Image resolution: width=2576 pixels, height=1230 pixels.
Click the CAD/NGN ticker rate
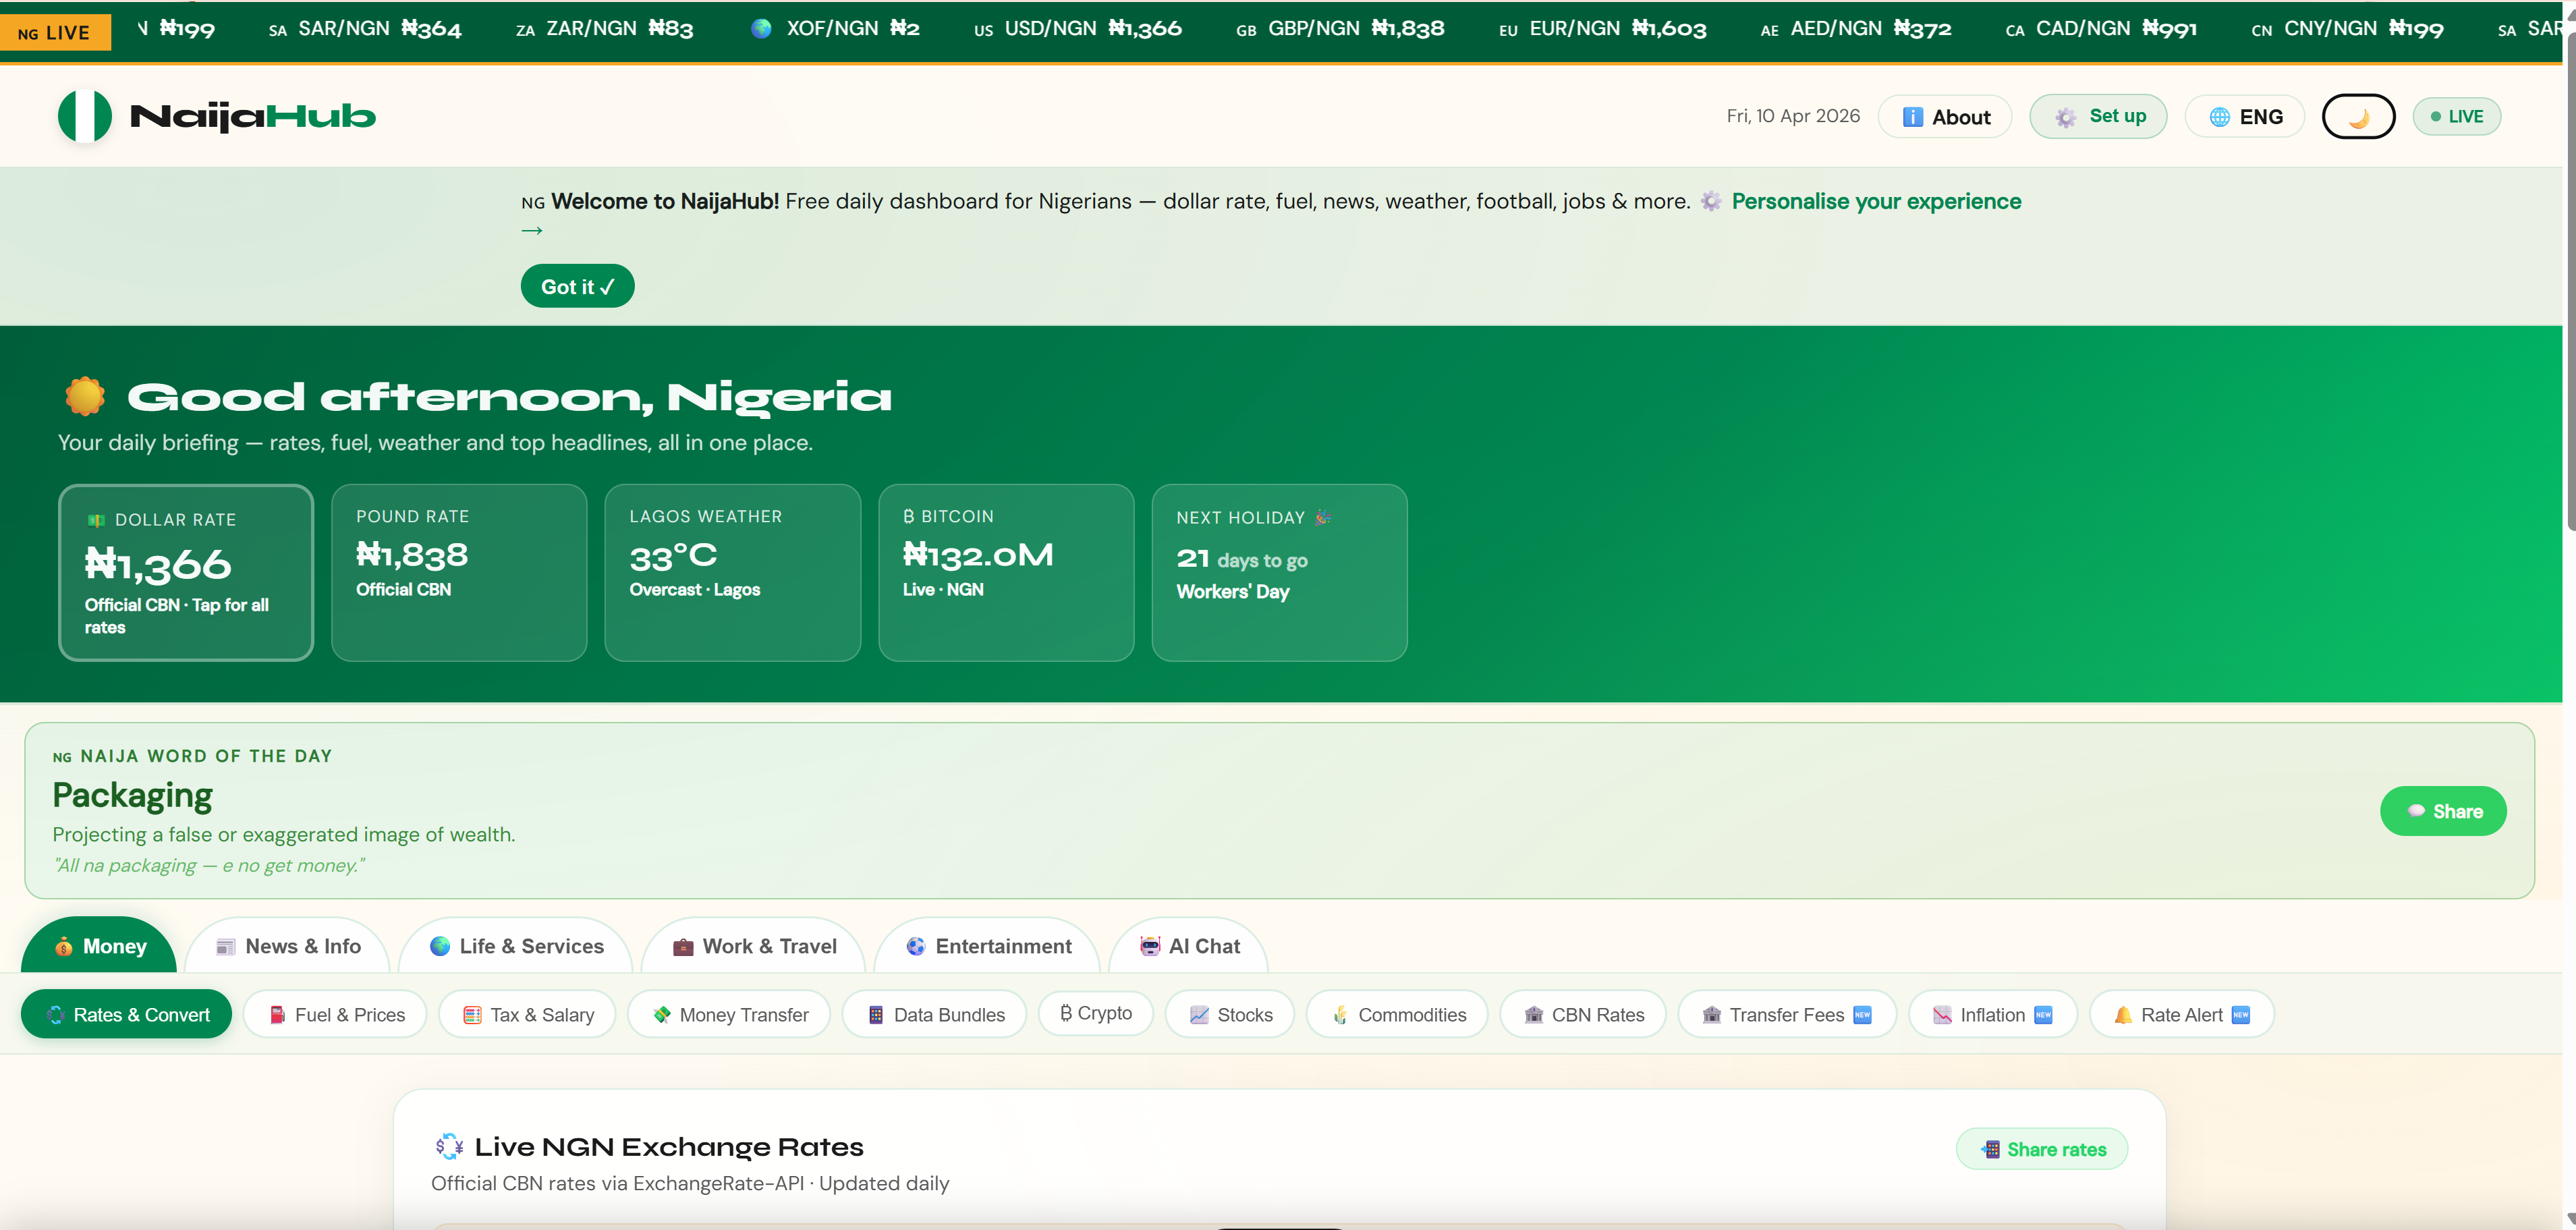(2101, 29)
